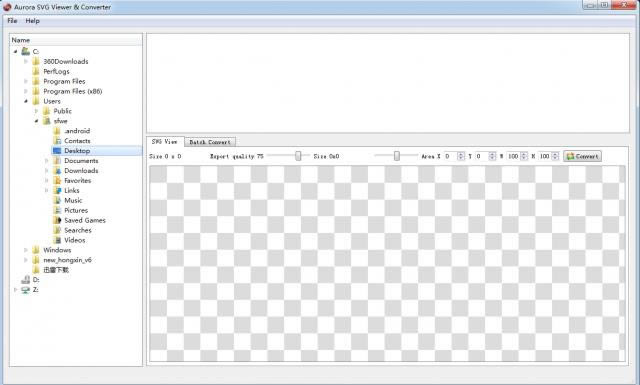This screenshot has width=640, height=385.
Task: Expand the Favorites folder
Action: click(47, 180)
